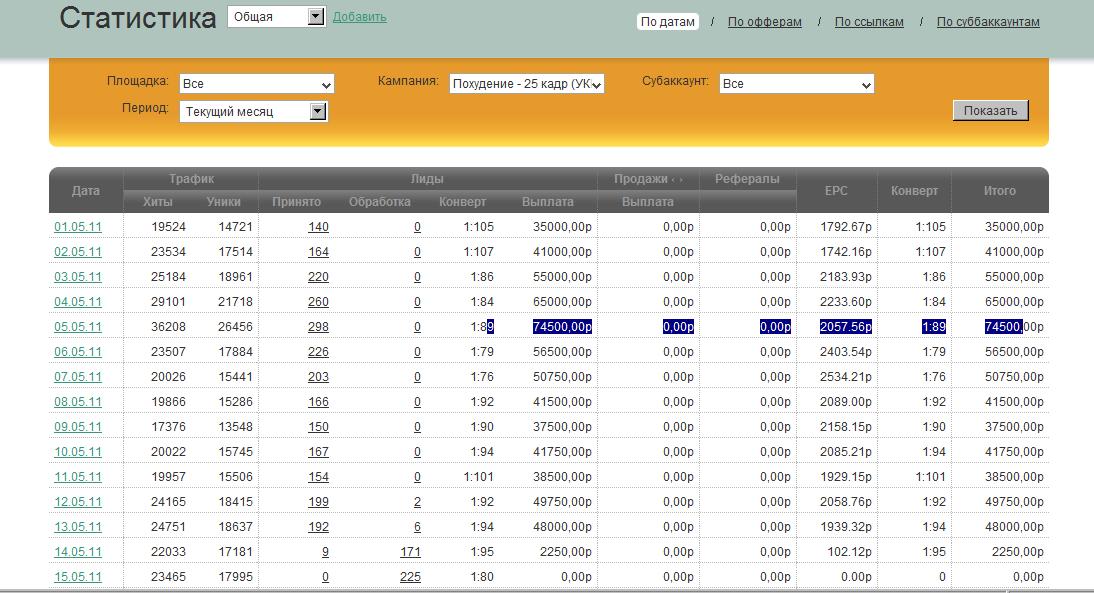This screenshot has height=593, width=1094.
Task: Open the 01.05.11 date link
Action: tap(78, 227)
